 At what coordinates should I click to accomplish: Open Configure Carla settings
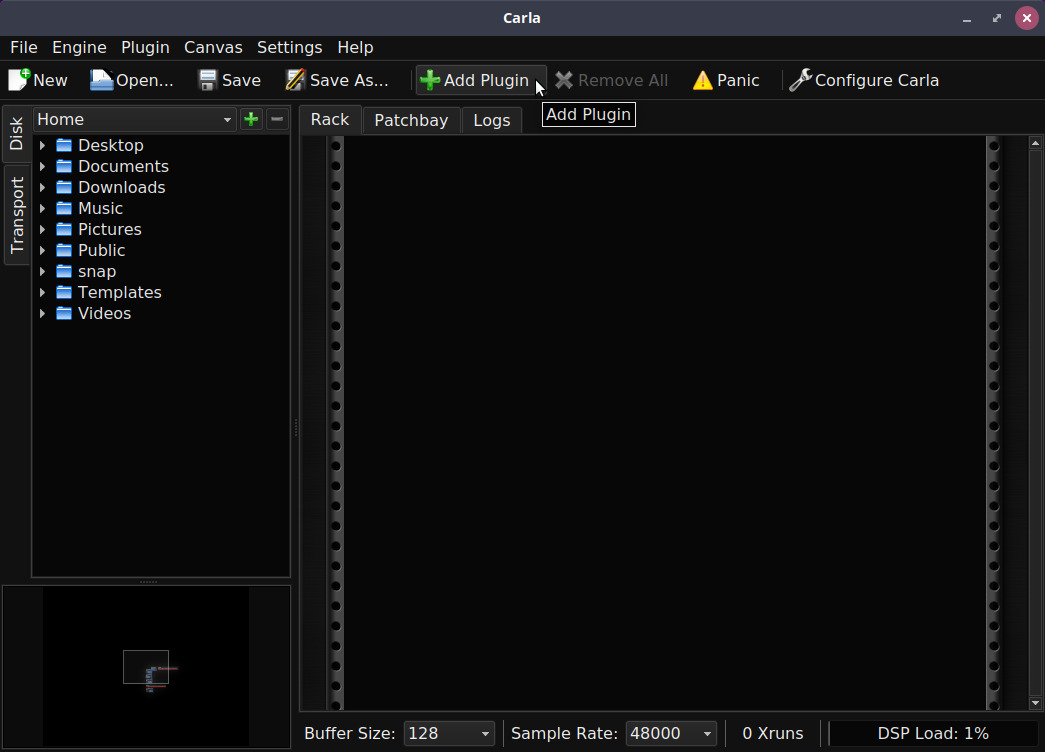coord(863,80)
